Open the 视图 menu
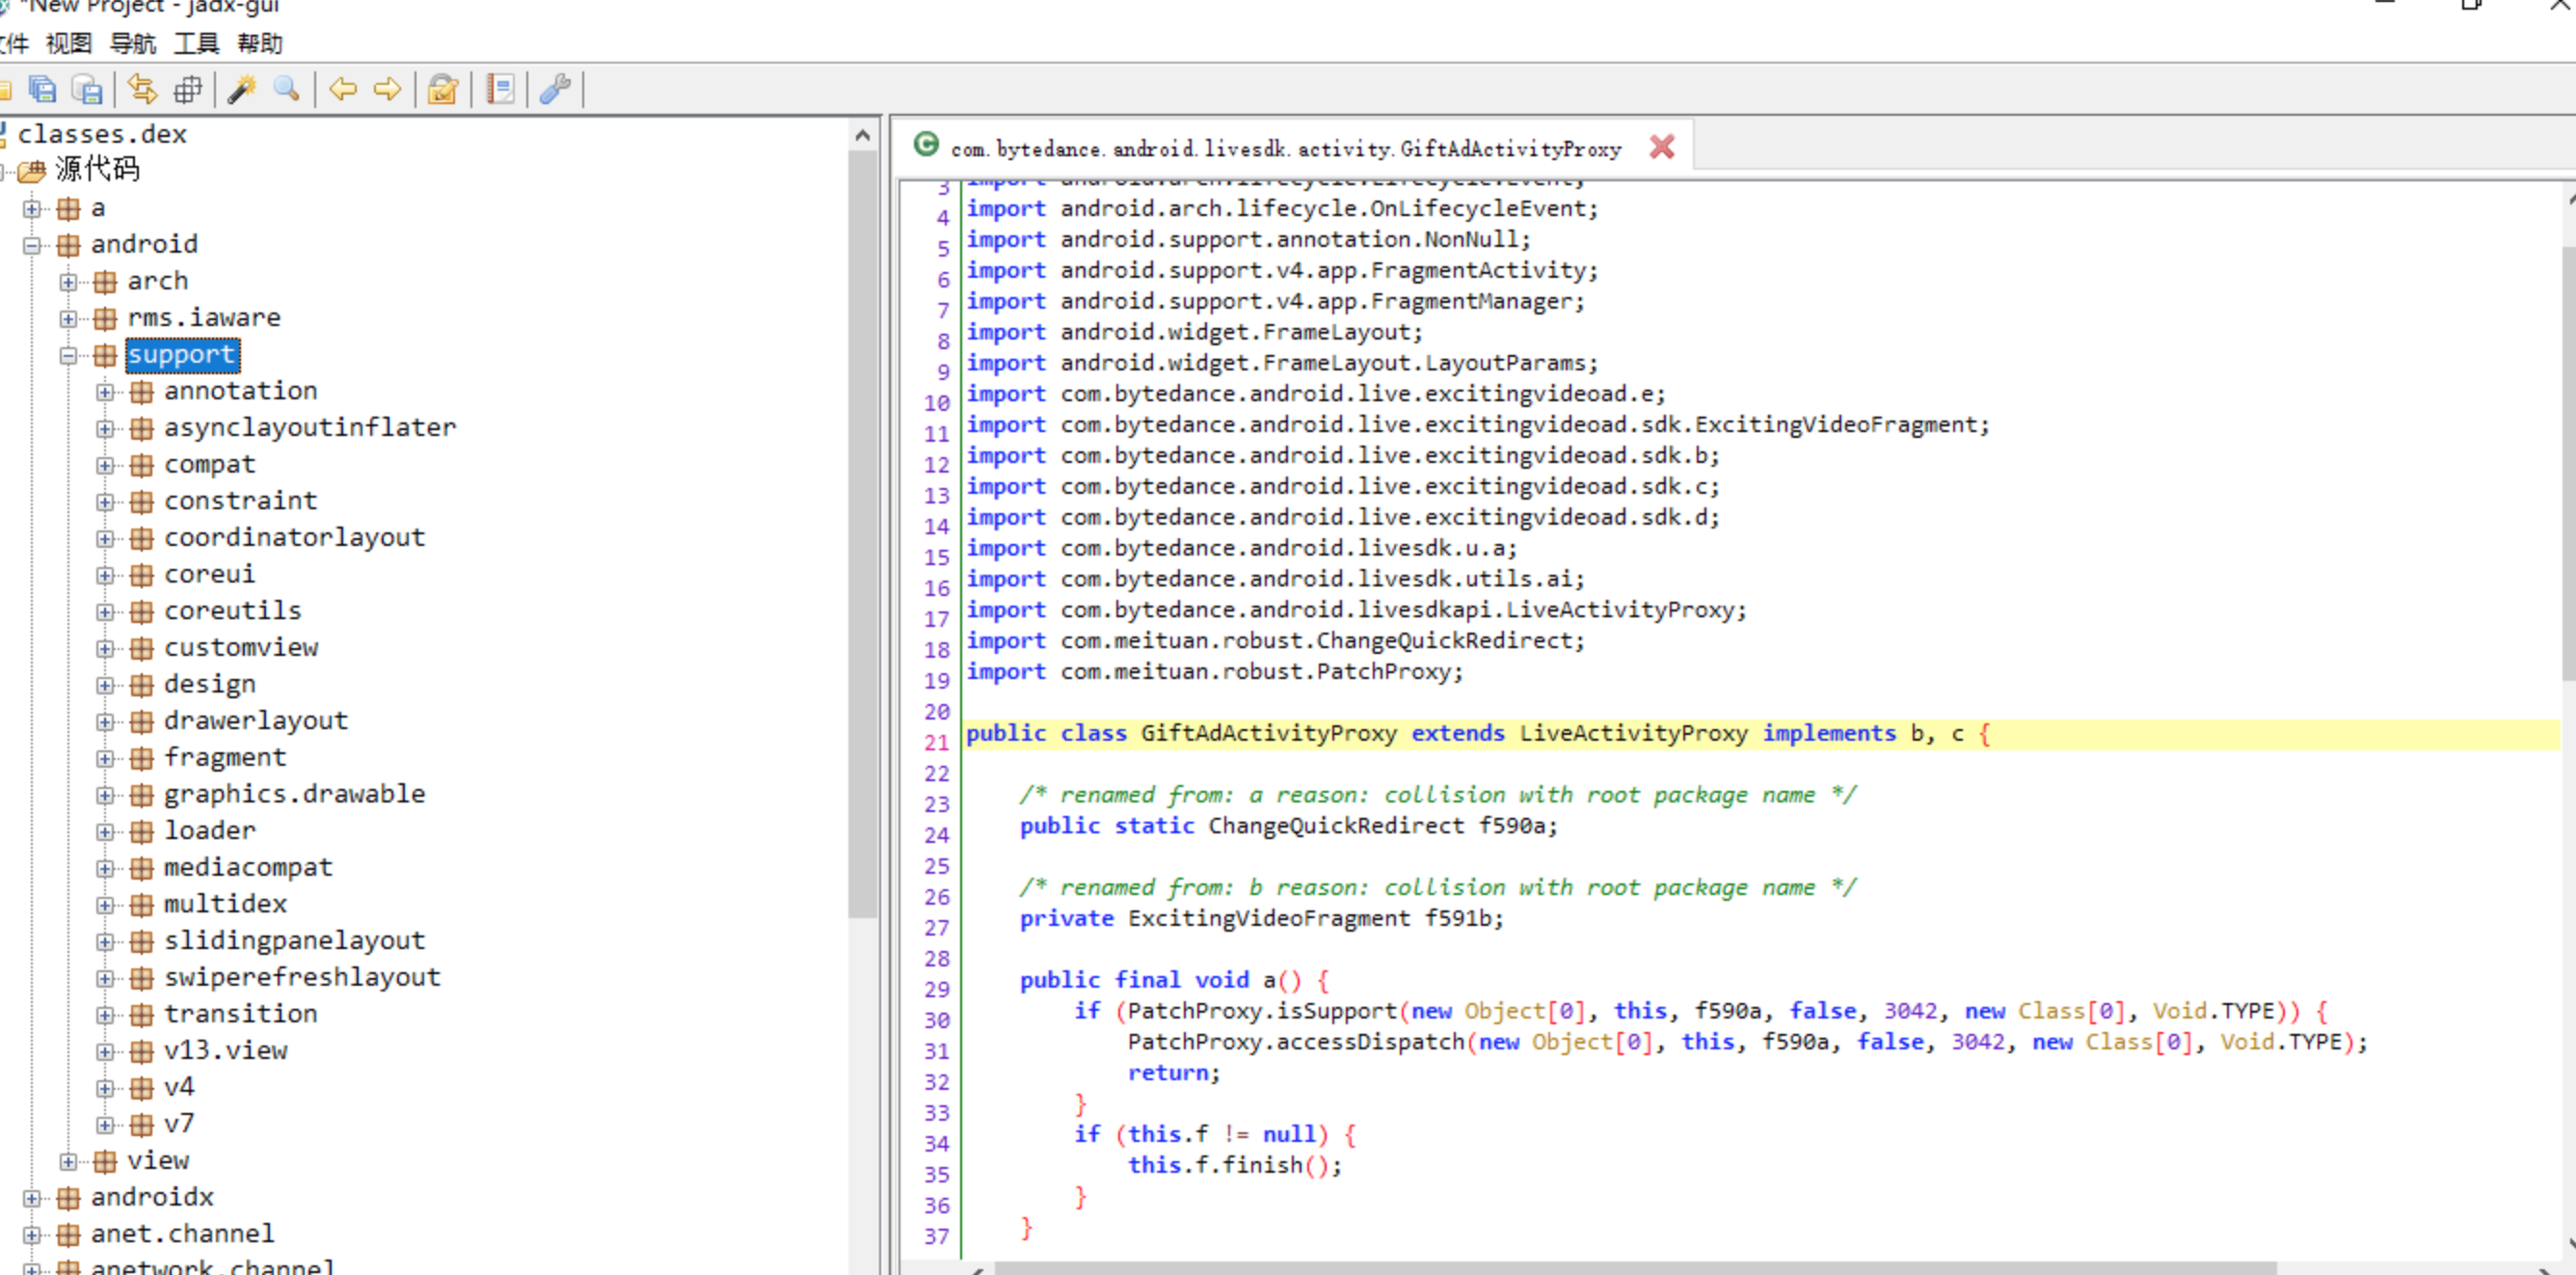 point(69,44)
